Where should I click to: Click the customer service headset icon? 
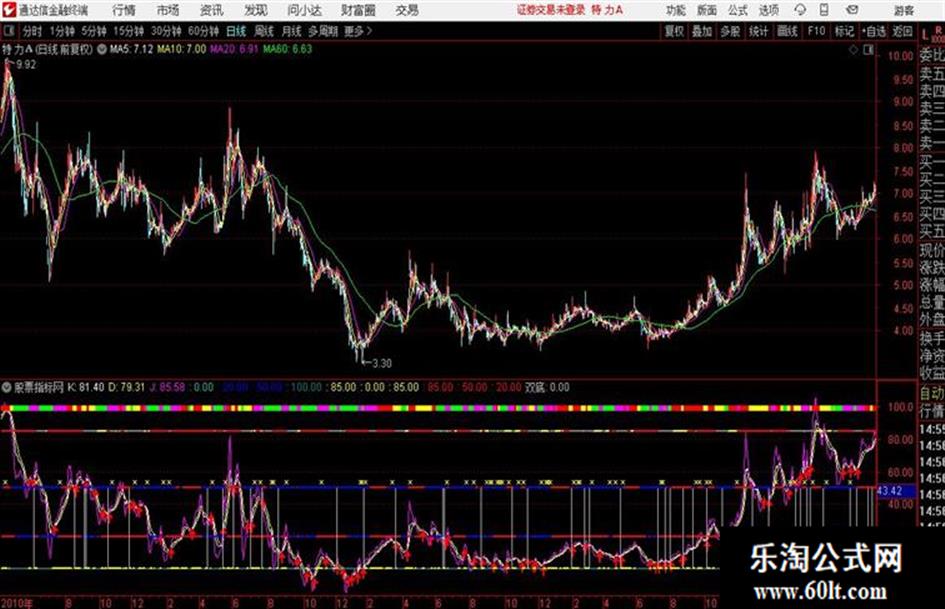pyautogui.click(x=800, y=10)
